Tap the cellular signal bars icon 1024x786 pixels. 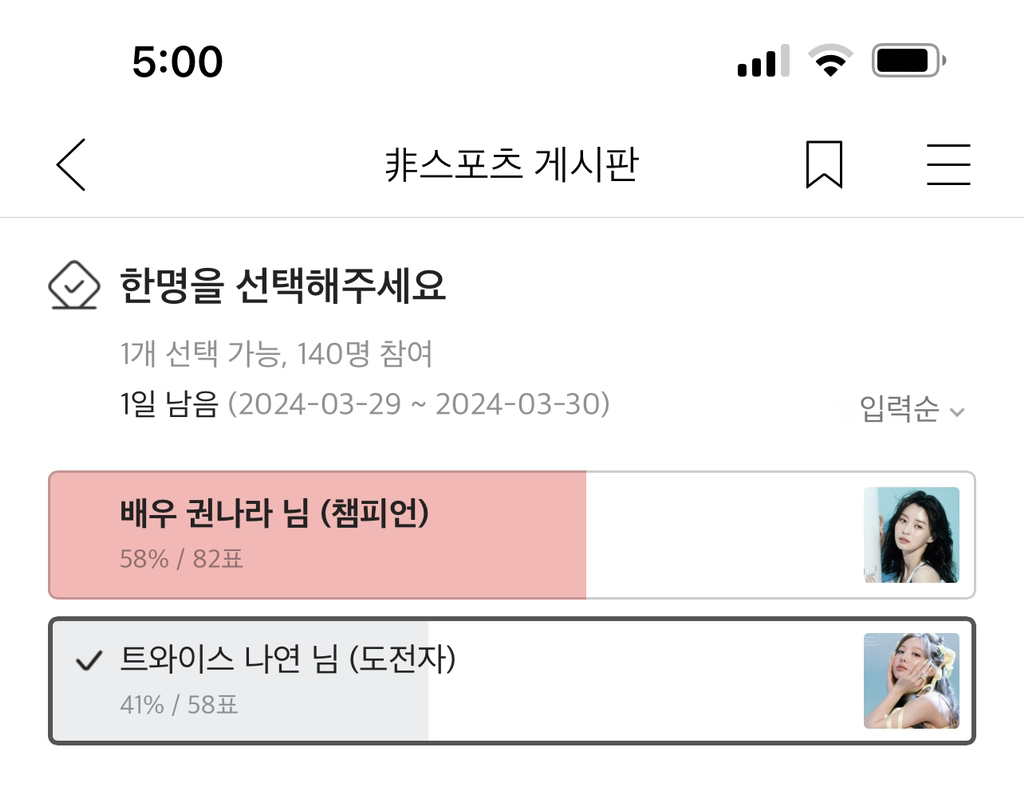click(763, 62)
